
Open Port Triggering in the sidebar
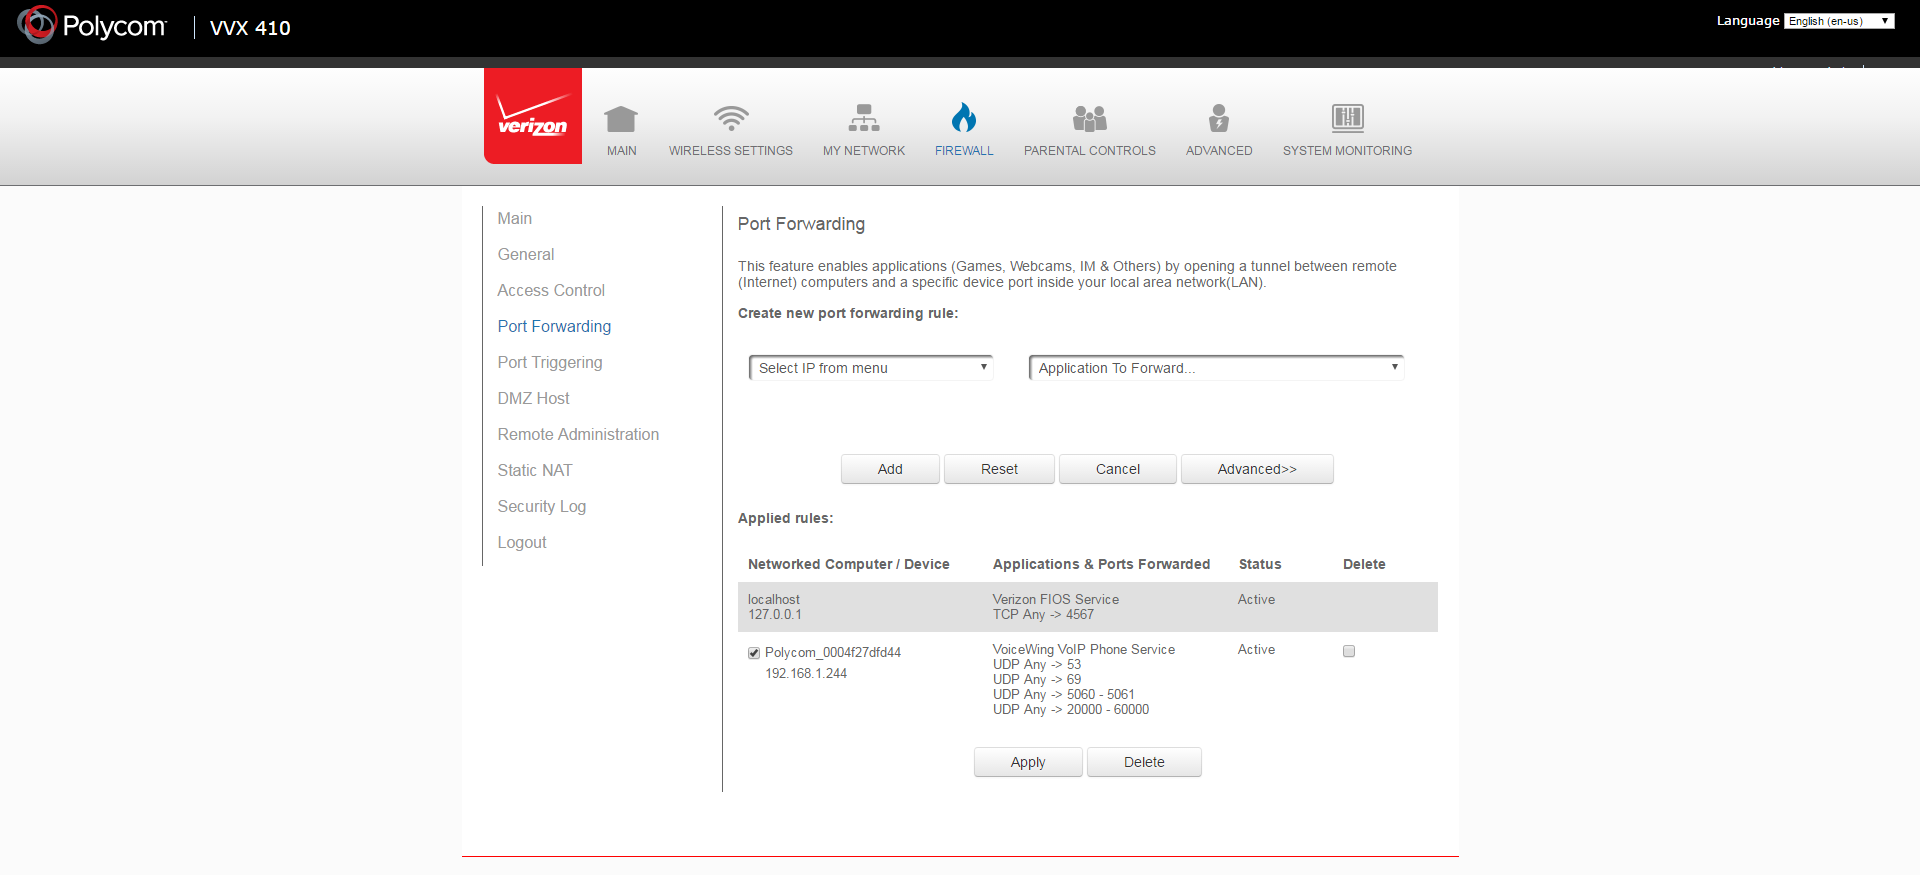point(550,362)
